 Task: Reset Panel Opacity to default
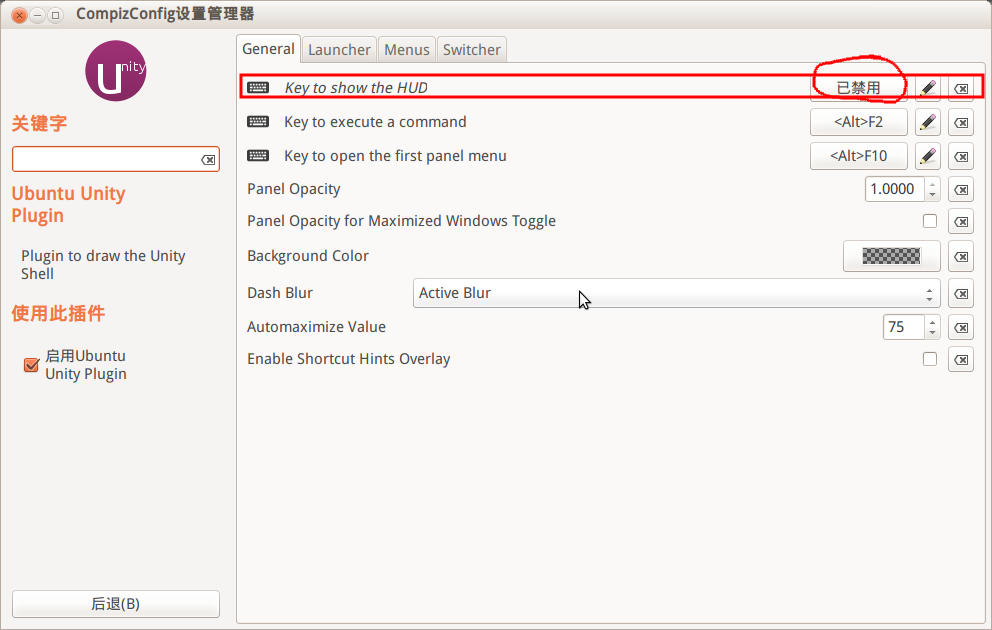coord(961,189)
